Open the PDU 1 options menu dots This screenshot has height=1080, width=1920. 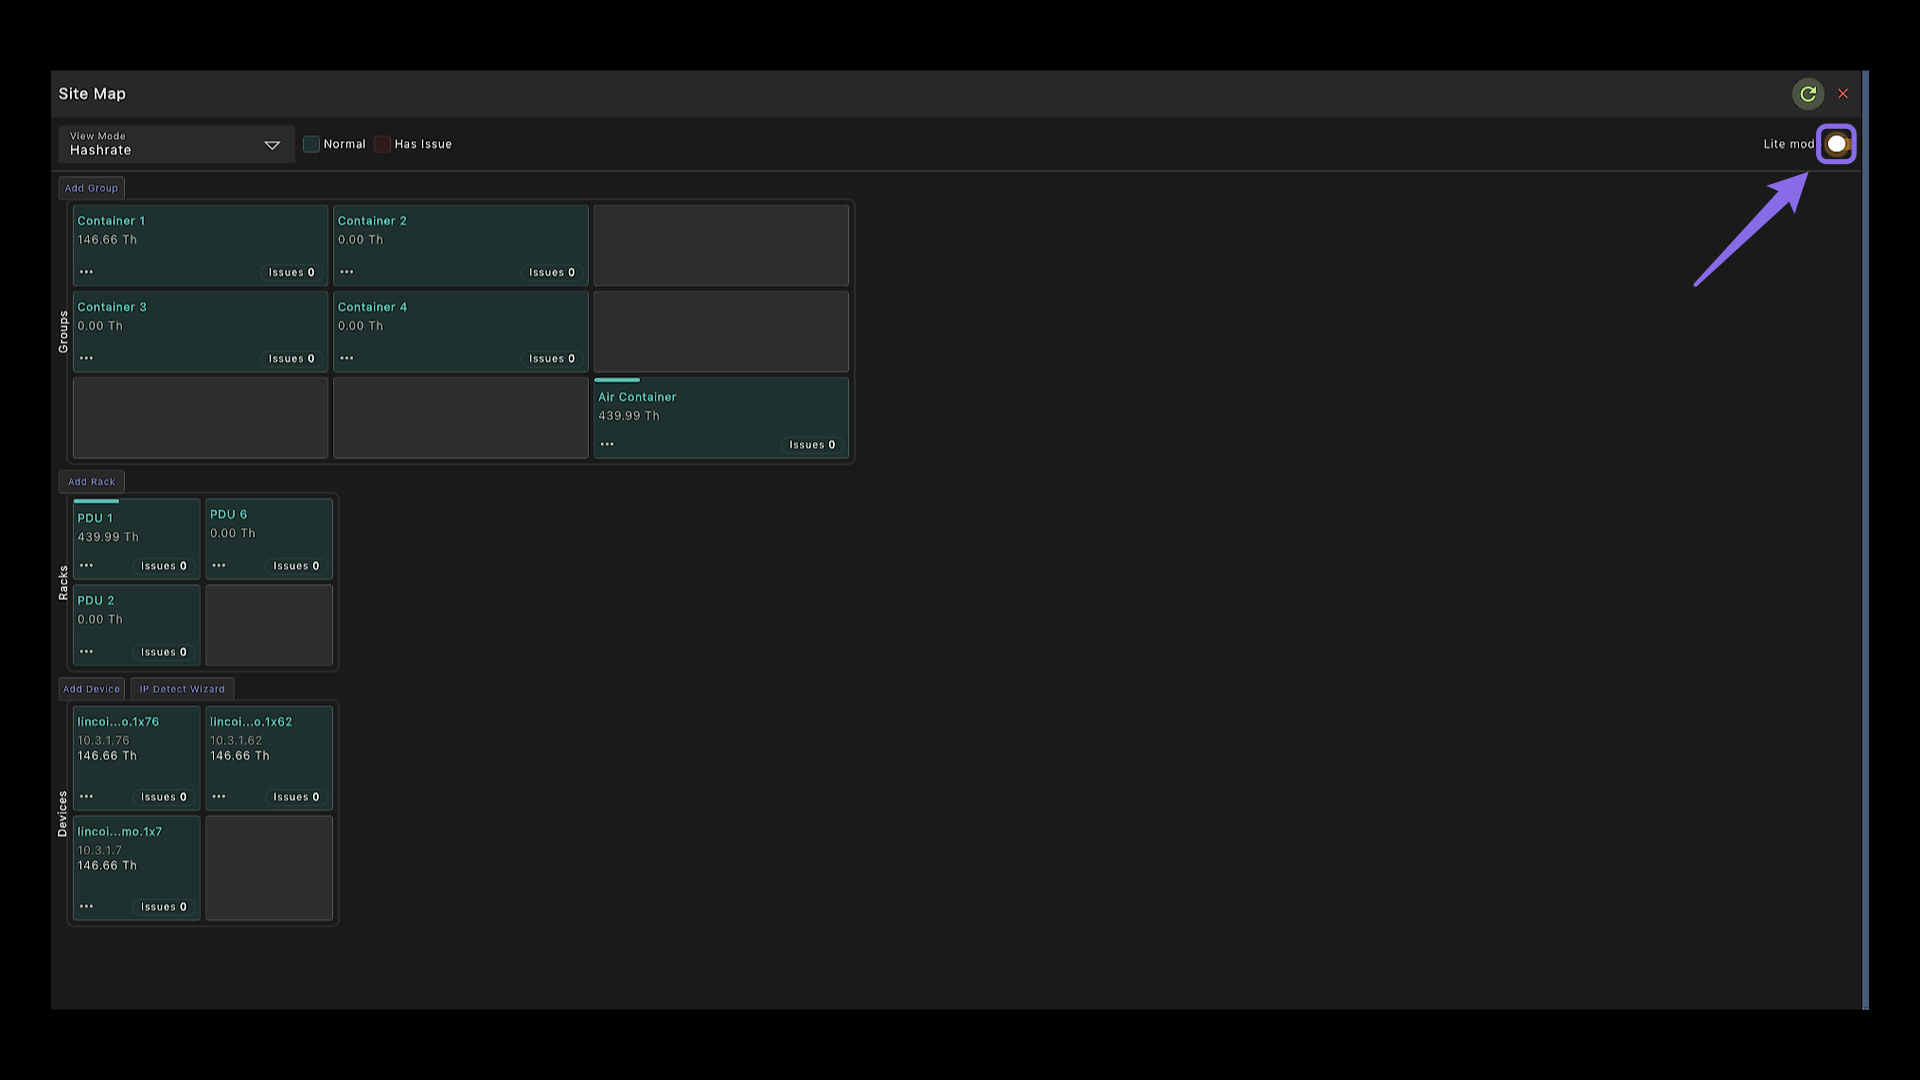86,566
